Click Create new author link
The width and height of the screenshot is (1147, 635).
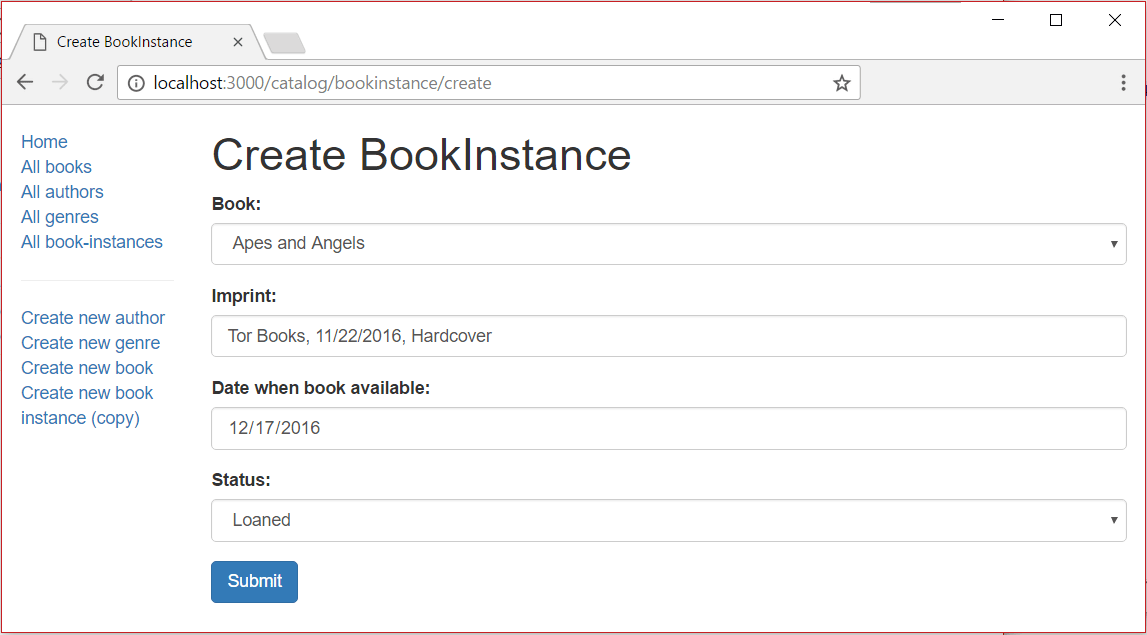tap(93, 318)
